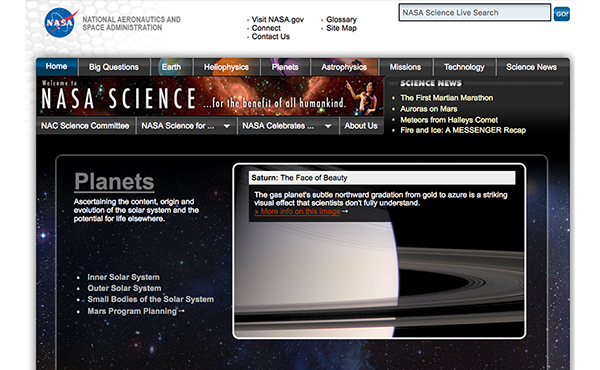
Task: Open the Visit NASA.gov link
Action: coord(277,20)
